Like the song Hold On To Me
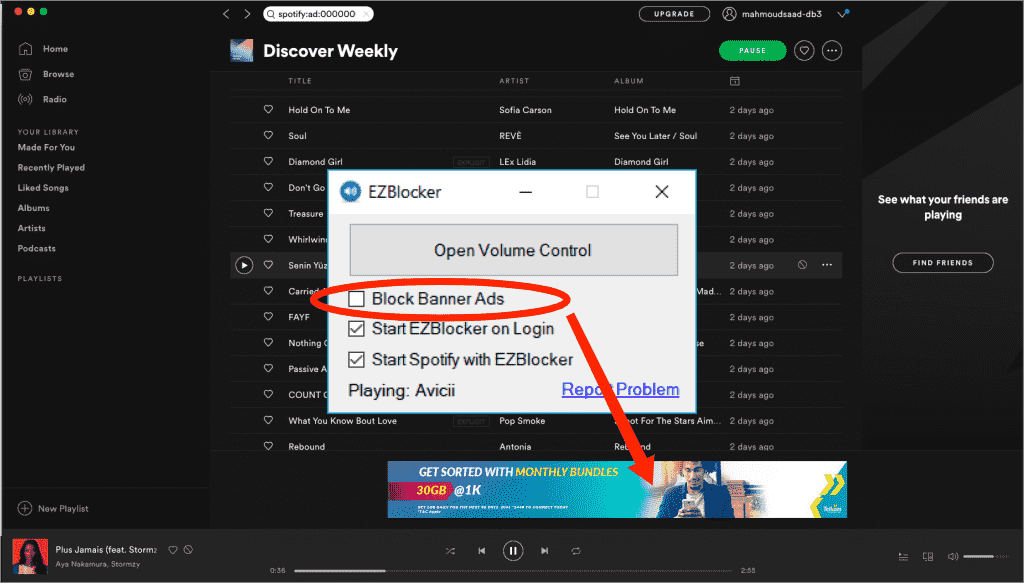The image size is (1024, 583). pyautogui.click(x=268, y=110)
